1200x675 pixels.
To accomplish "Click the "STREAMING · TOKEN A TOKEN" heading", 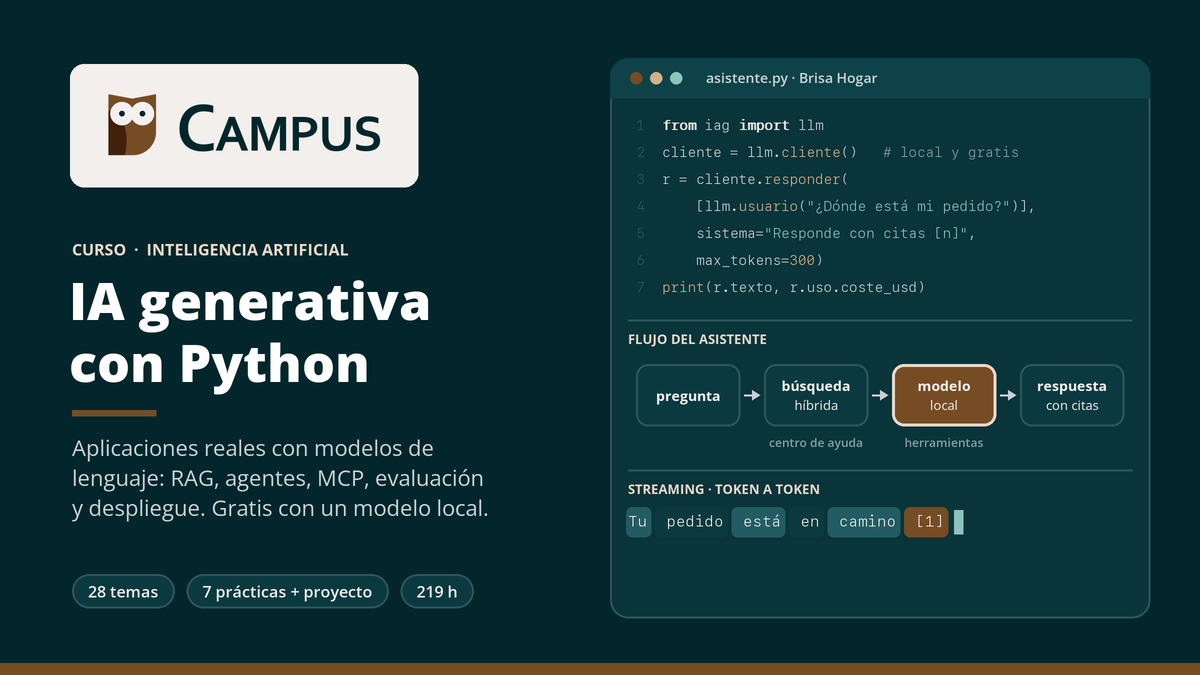I will click(x=724, y=489).
